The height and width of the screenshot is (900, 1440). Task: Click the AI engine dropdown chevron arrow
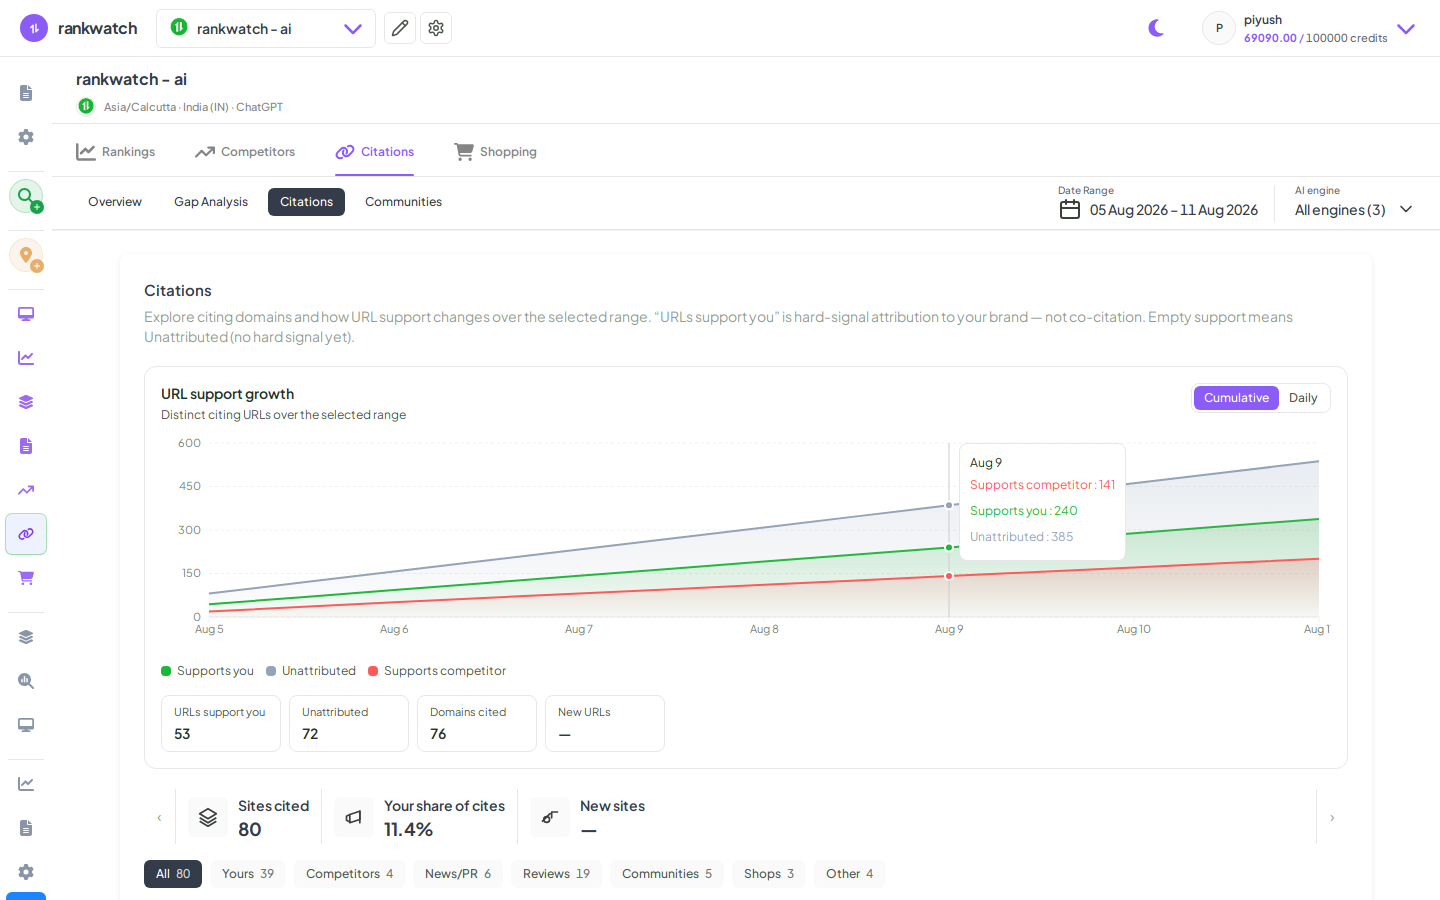click(1406, 210)
